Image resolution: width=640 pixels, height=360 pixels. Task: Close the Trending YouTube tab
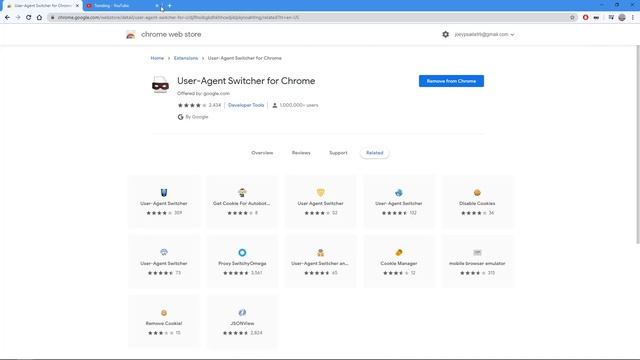pos(157,6)
